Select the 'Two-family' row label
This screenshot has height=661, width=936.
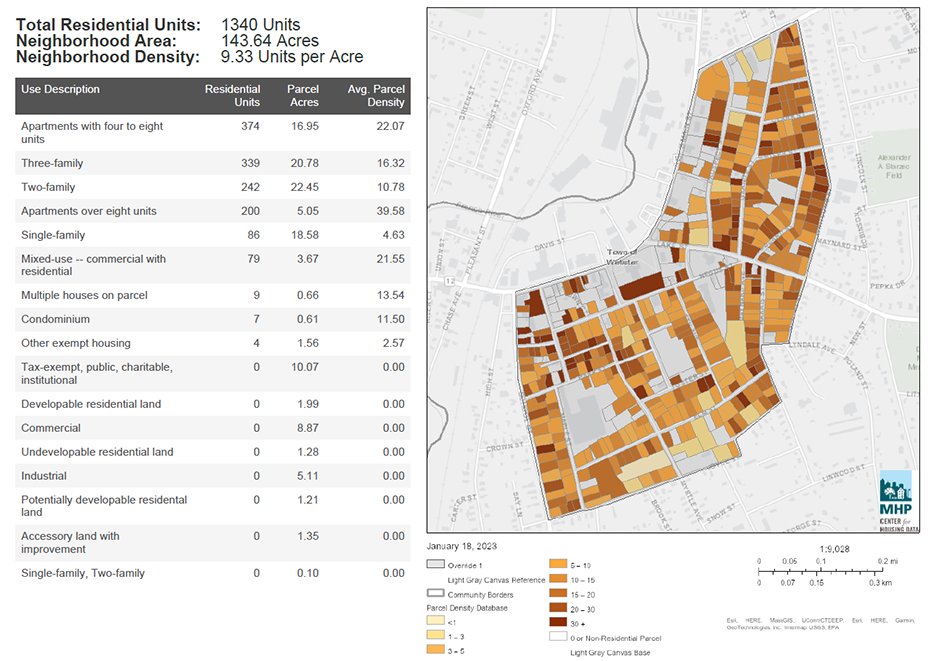coord(48,187)
